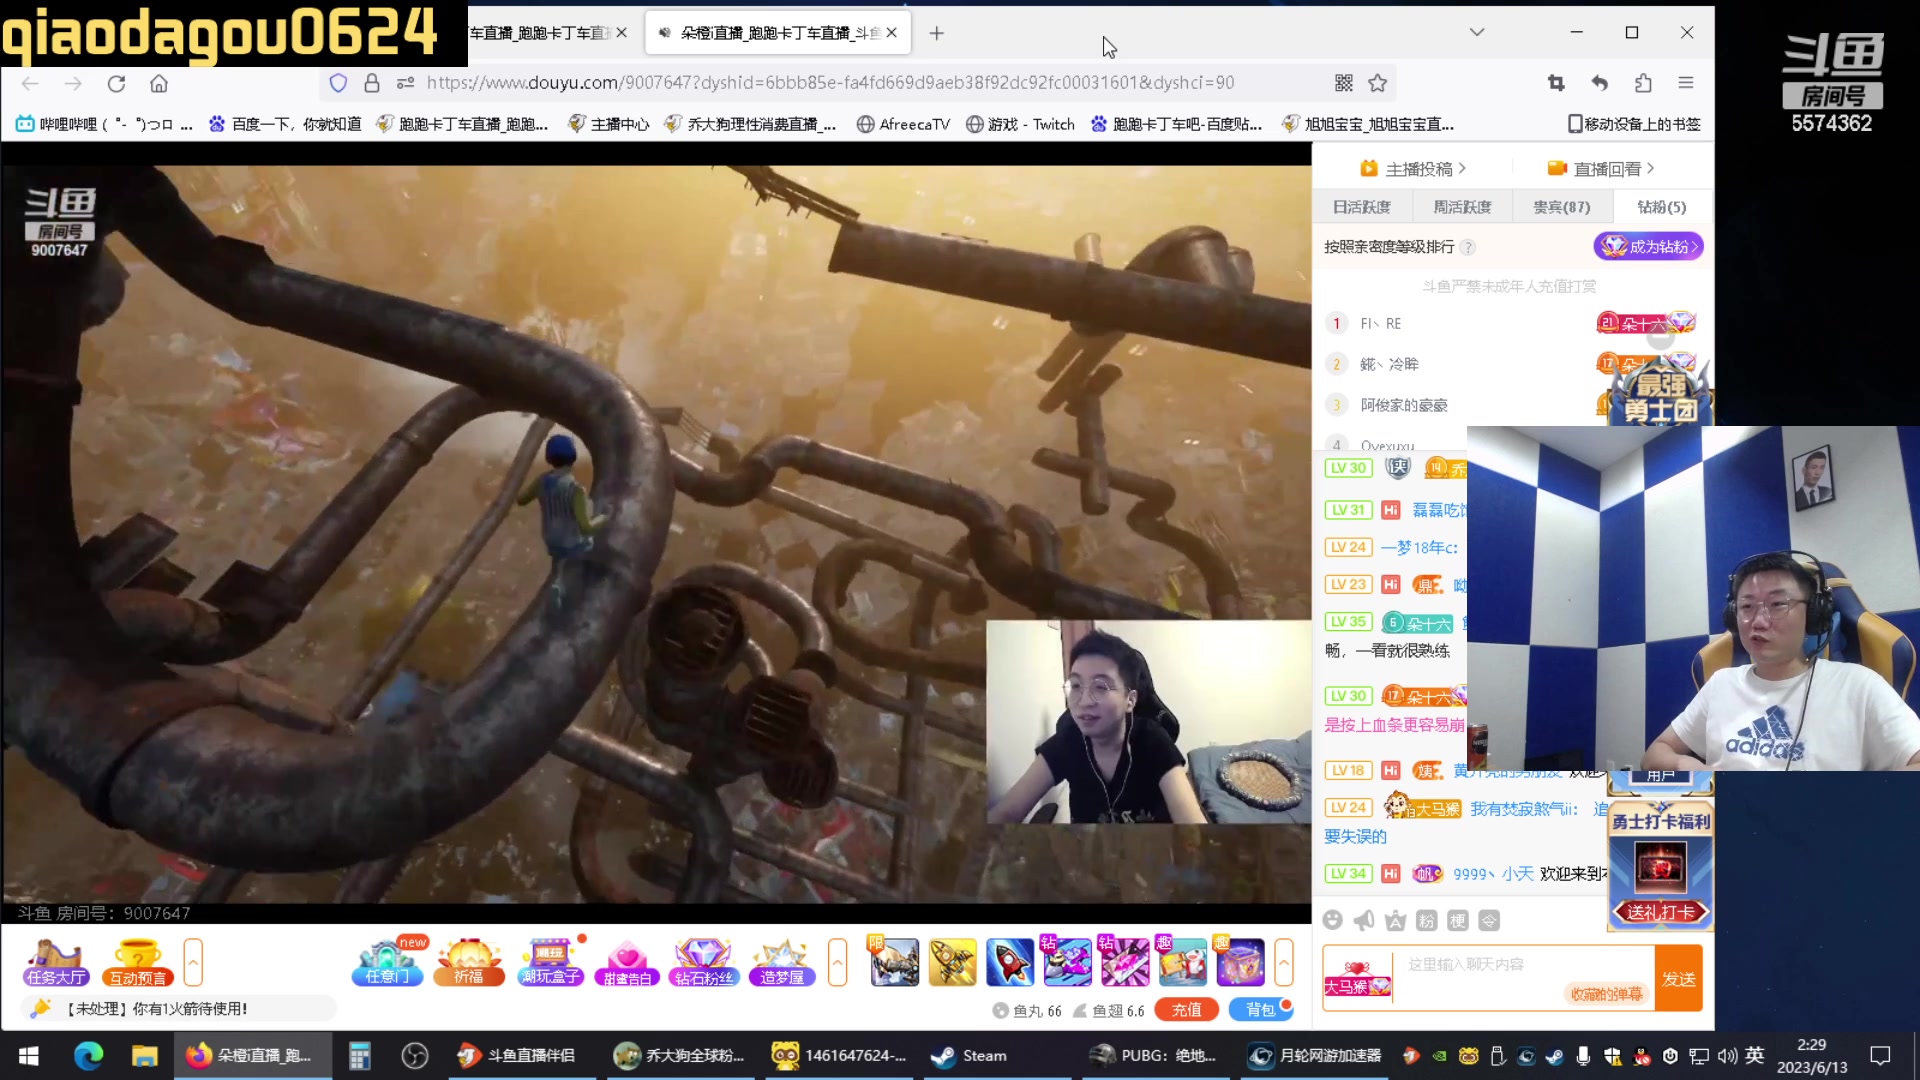Screen dimensions: 1920x1080
Task: Open the 造梦屋 dream house icon
Action: click(782, 963)
